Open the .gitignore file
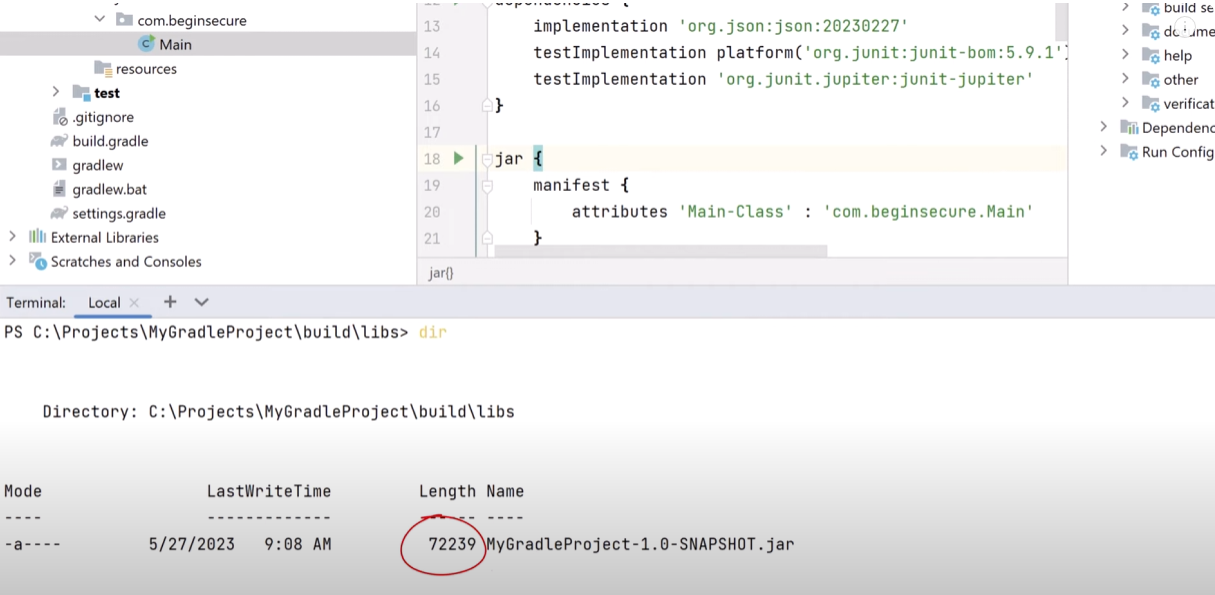Image resolution: width=1215 pixels, height=595 pixels. (103, 117)
